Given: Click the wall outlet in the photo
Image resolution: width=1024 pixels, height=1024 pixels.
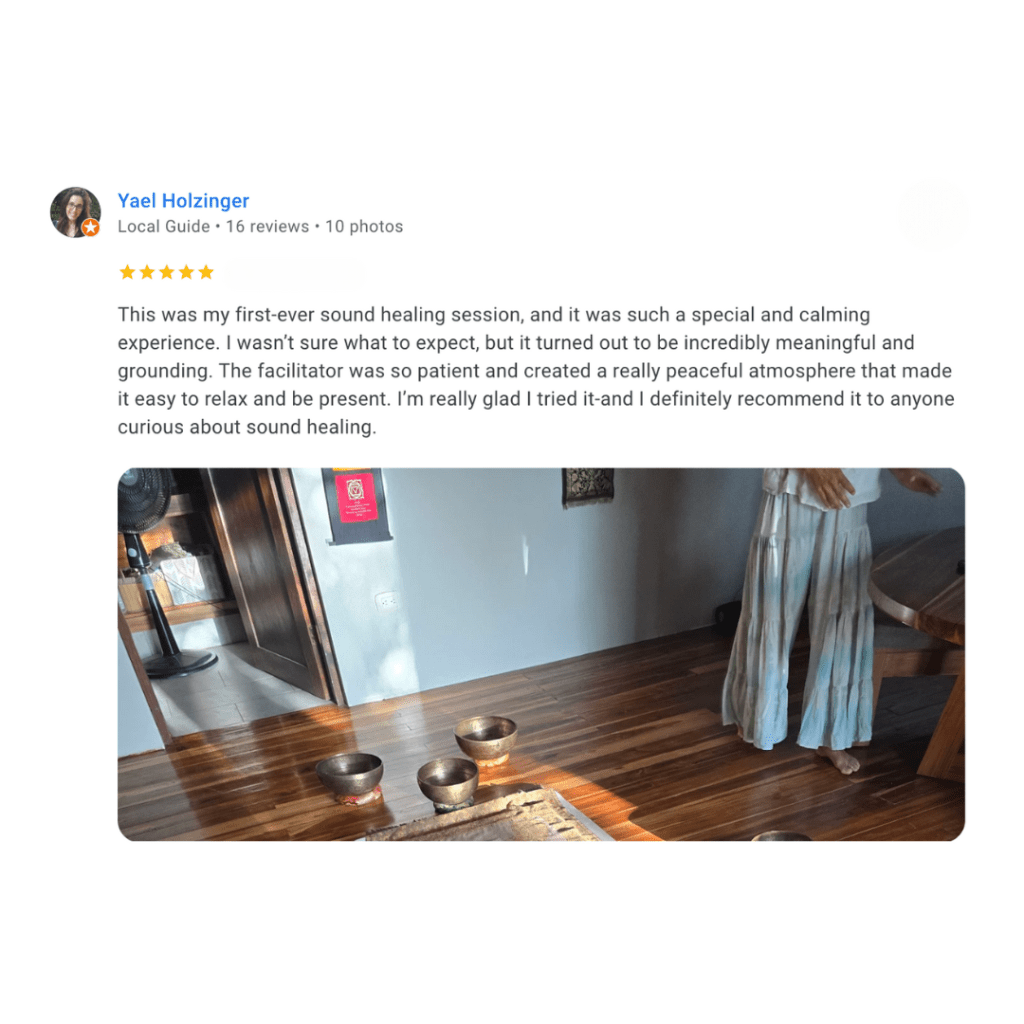Looking at the screenshot, I should point(387,600).
